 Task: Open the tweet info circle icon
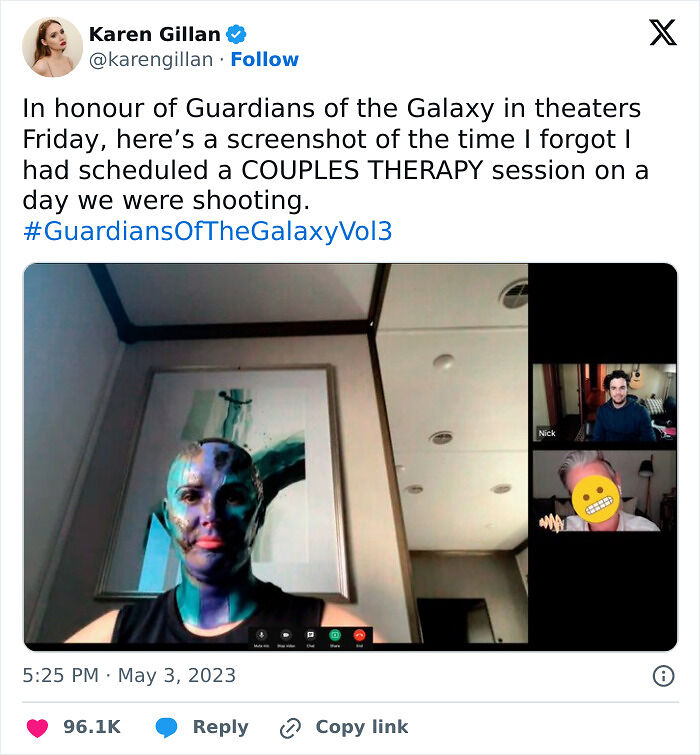[663, 676]
